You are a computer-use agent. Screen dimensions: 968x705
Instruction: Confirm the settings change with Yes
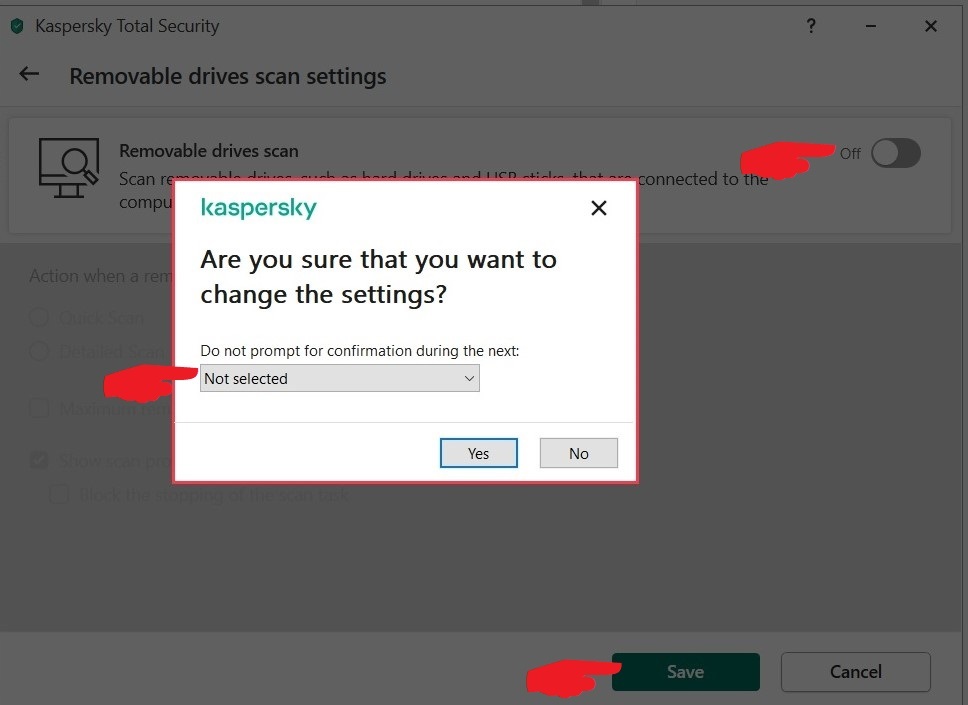click(478, 453)
